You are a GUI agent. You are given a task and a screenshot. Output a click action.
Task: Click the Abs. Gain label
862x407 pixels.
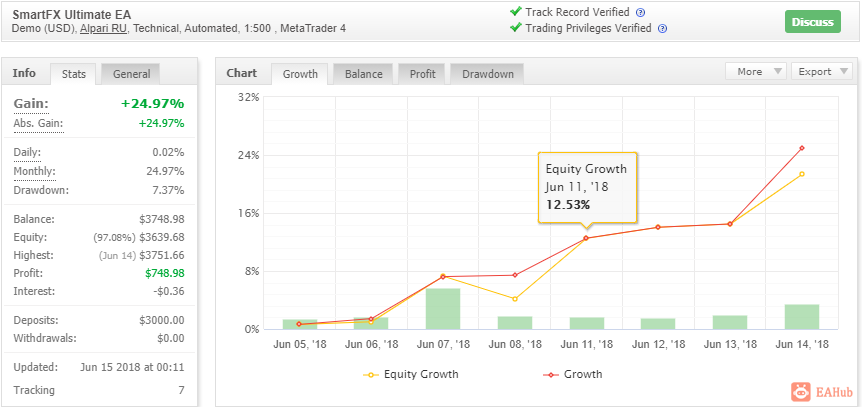38,123
